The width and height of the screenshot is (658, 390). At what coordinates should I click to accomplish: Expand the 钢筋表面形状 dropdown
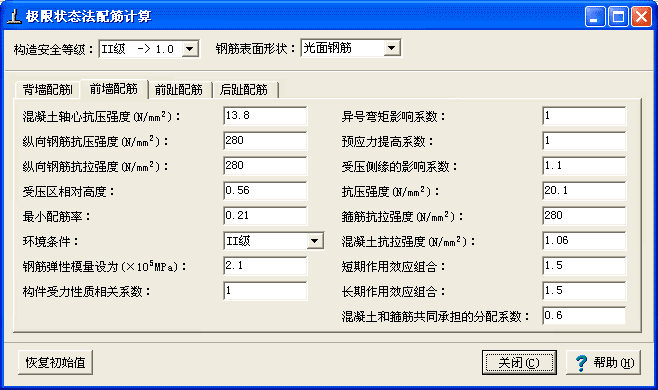click(x=392, y=48)
